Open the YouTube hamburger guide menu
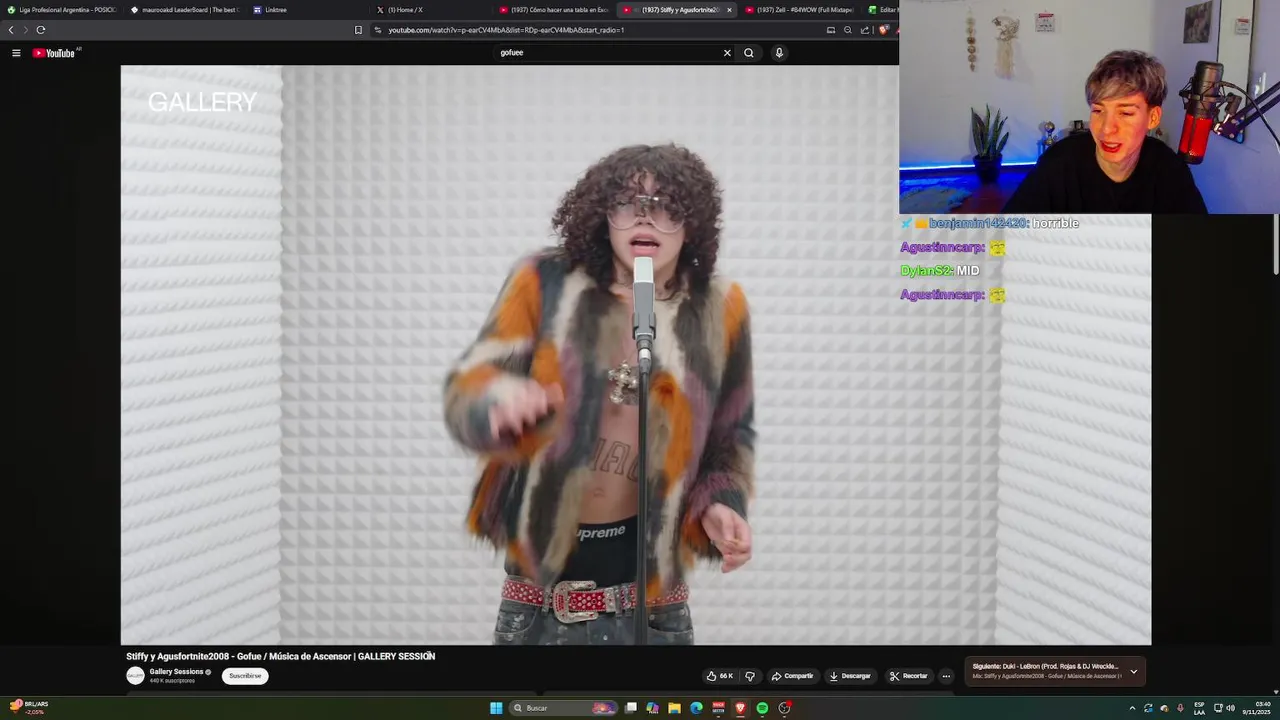This screenshot has width=1280, height=720. [x=16, y=53]
